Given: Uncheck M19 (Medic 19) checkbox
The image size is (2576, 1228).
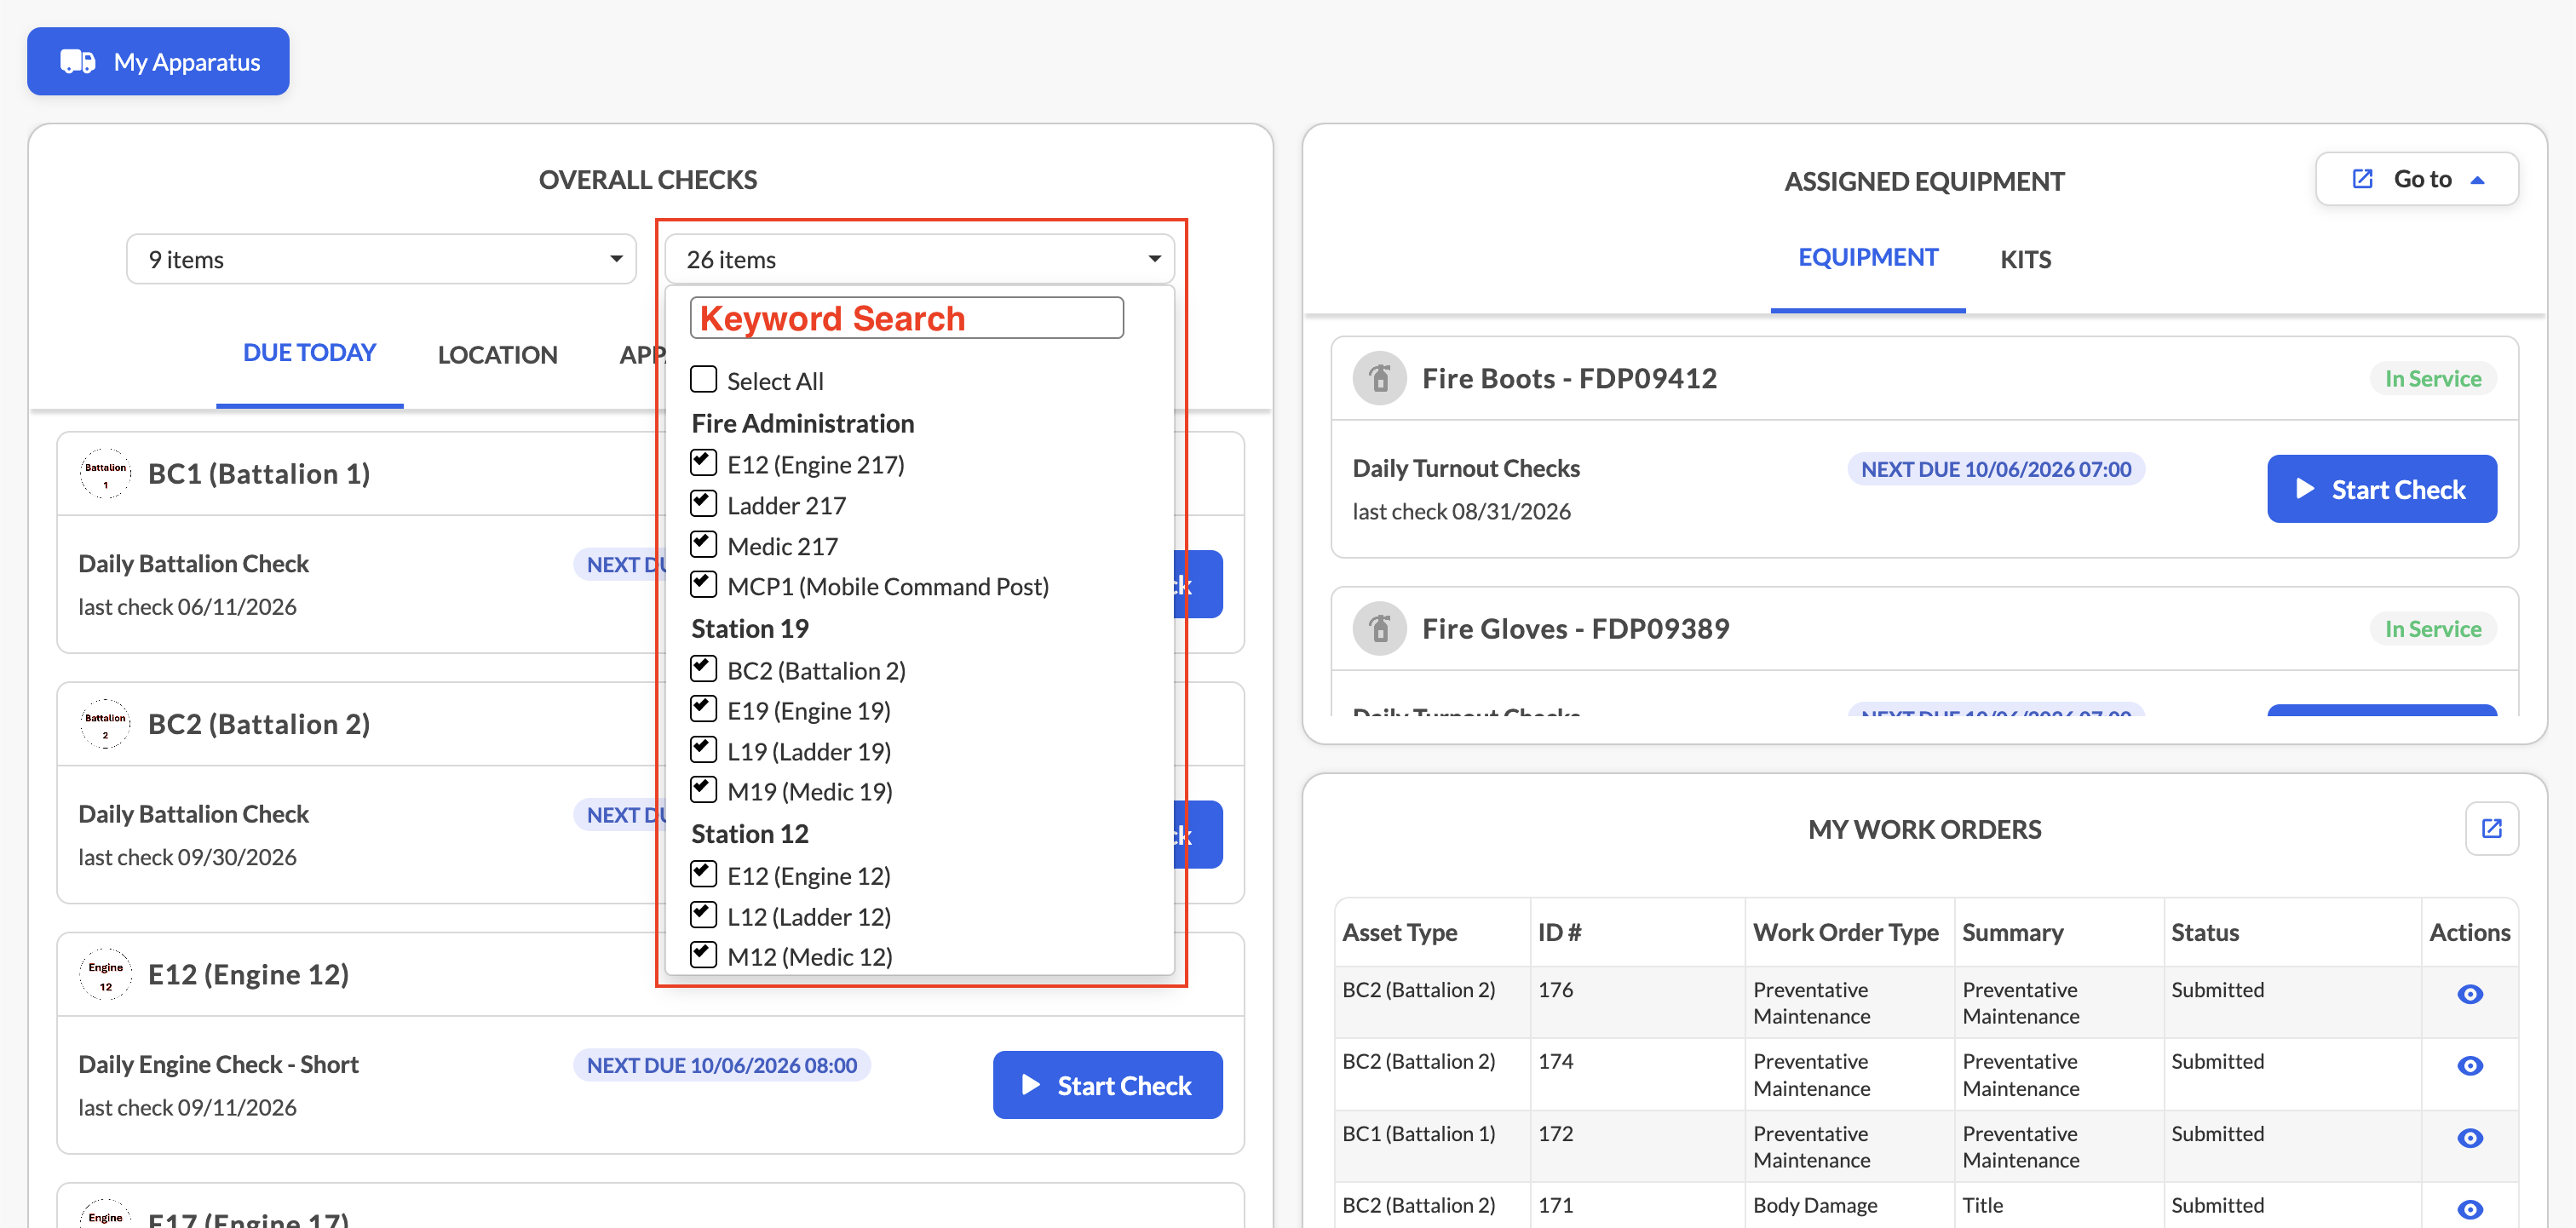Looking at the screenshot, I should [x=704, y=790].
